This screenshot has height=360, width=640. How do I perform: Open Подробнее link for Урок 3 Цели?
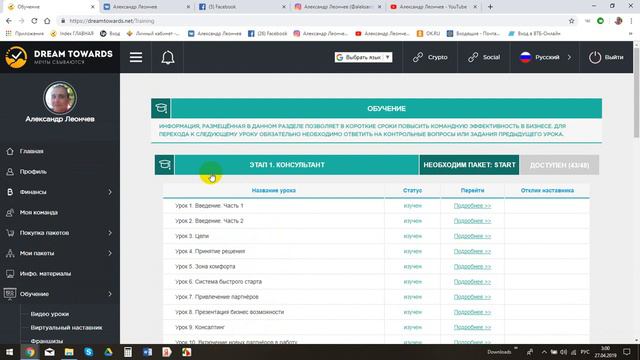click(472, 236)
